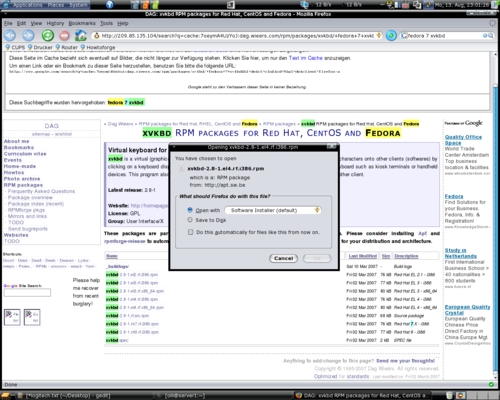Click the search magnifier icon in search box
The height and width of the screenshot is (400, 500).
491,36
